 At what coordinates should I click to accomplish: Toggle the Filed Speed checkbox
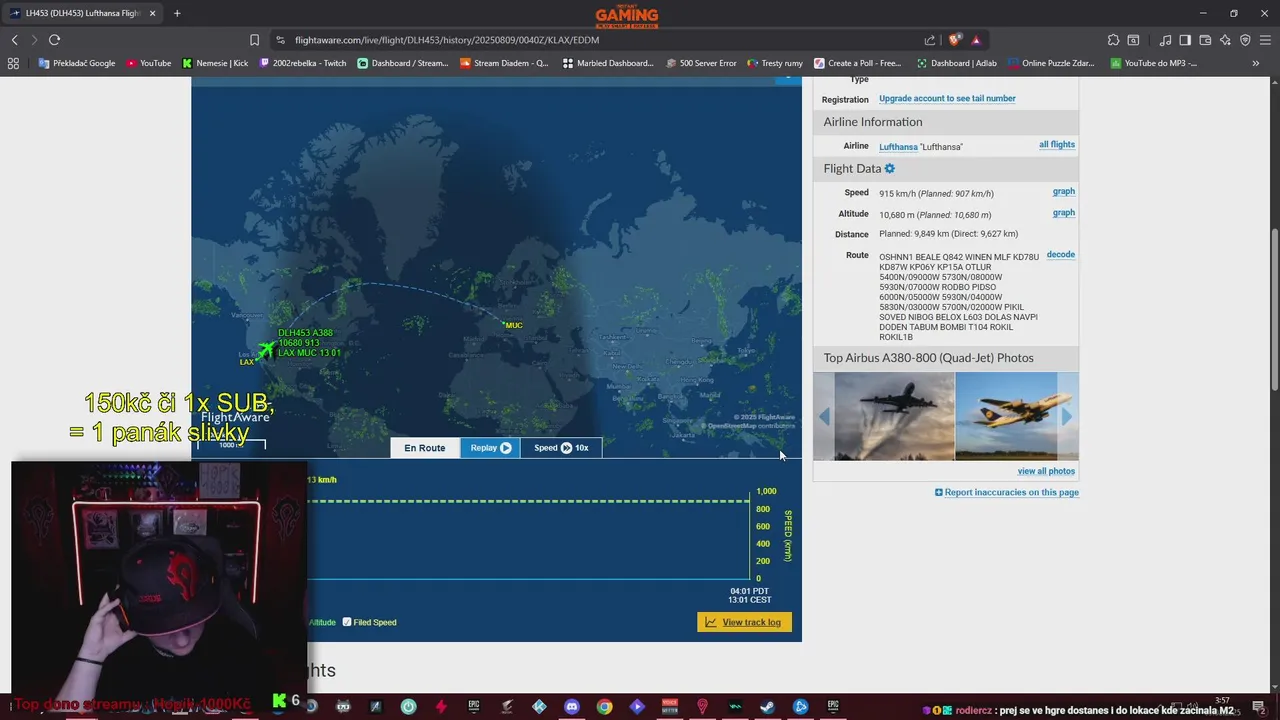tap(347, 622)
